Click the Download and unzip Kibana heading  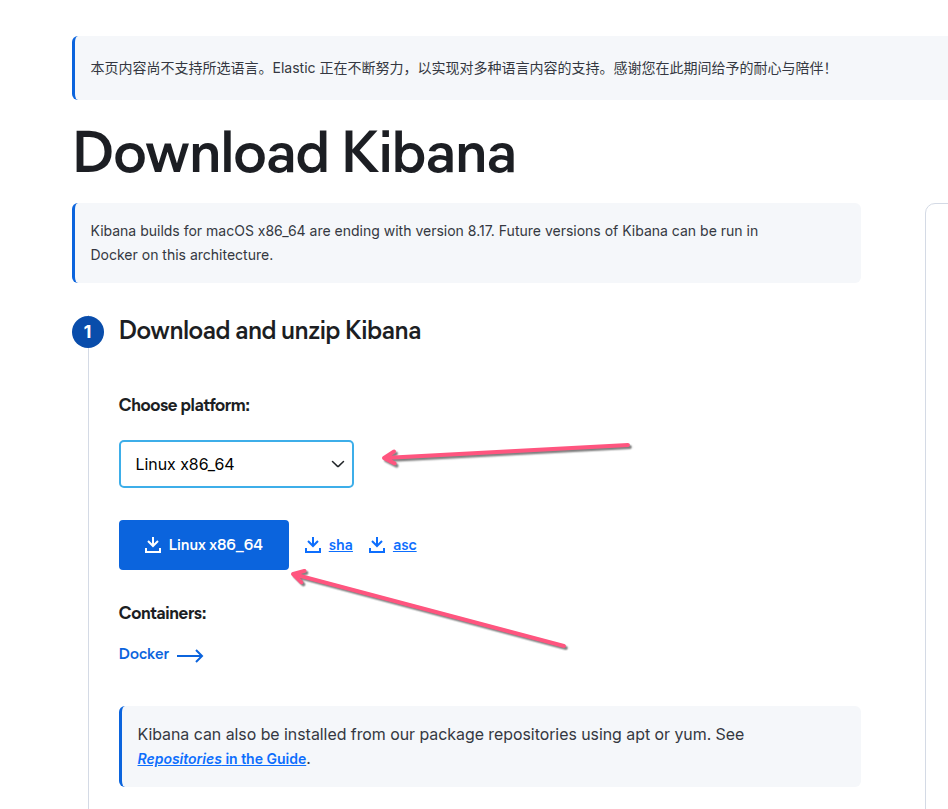270,331
